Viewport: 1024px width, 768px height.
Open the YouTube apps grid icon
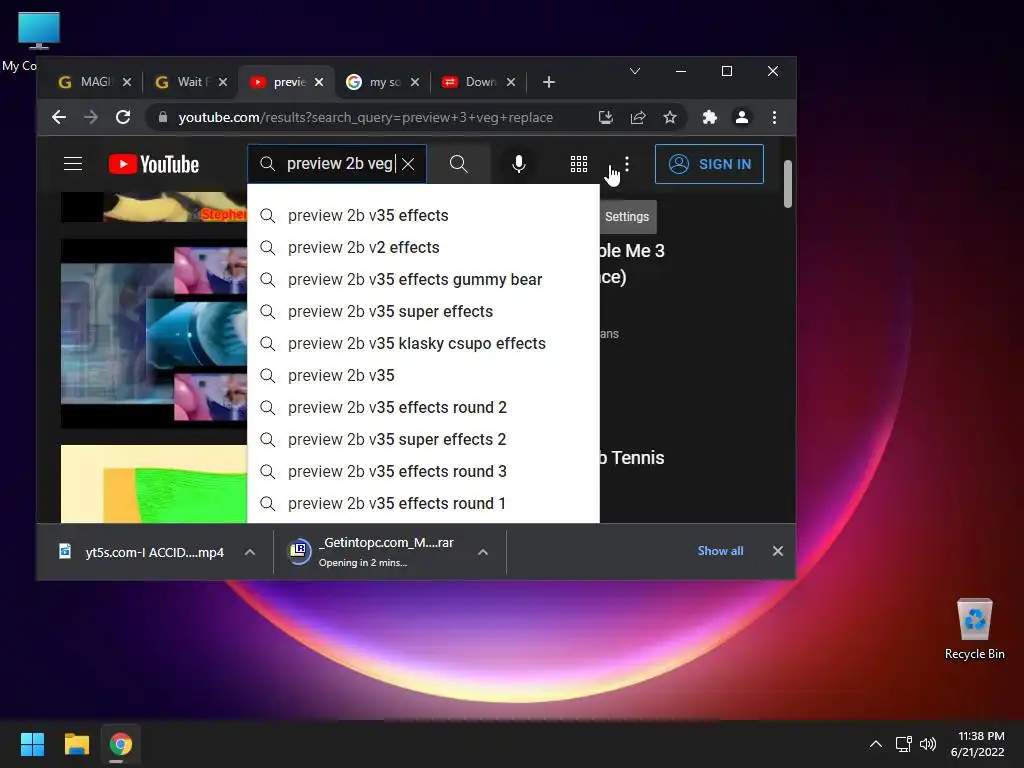[x=579, y=164]
